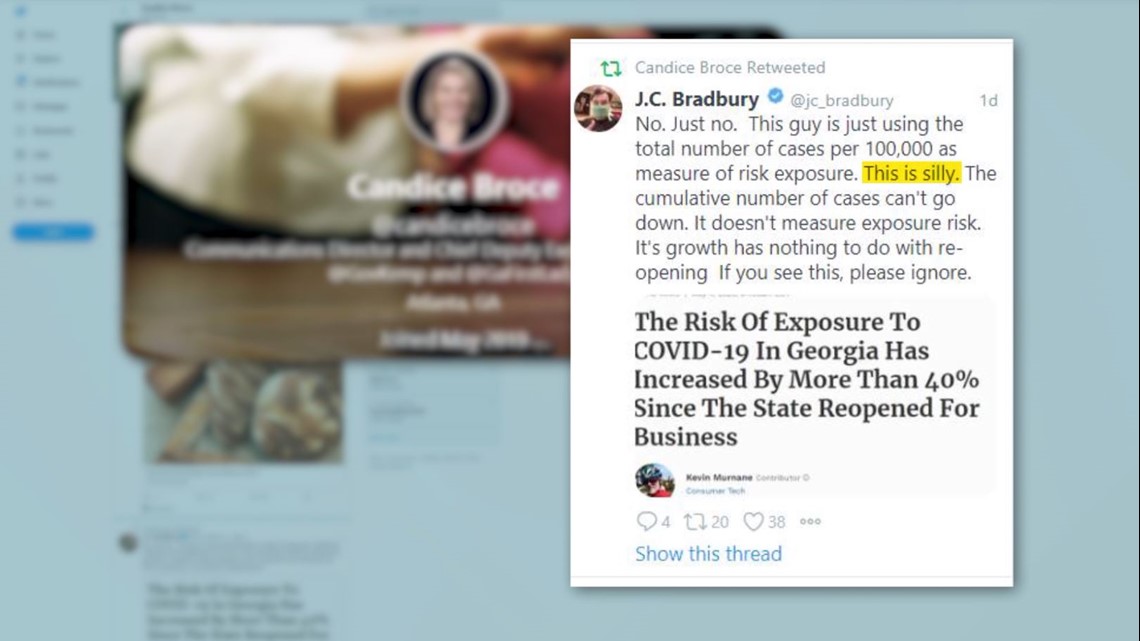This screenshot has height=641, width=1140.
Task: Click the retweet arrows icon with 20
Action: (695, 521)
